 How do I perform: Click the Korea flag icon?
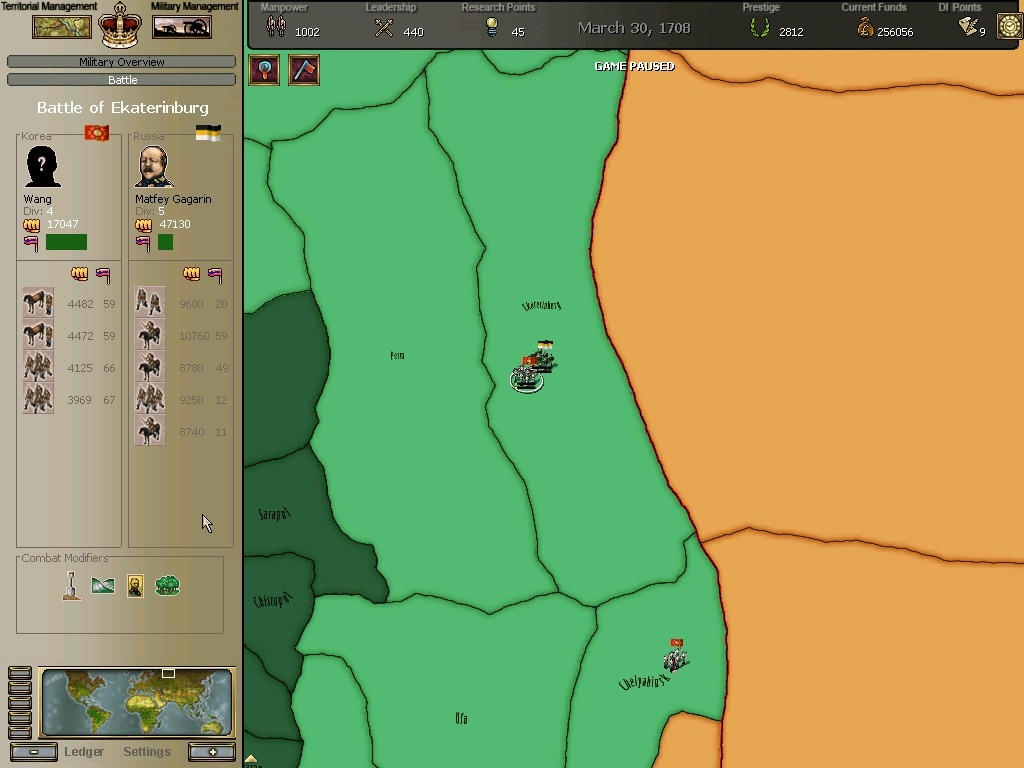tap(97, 133)
